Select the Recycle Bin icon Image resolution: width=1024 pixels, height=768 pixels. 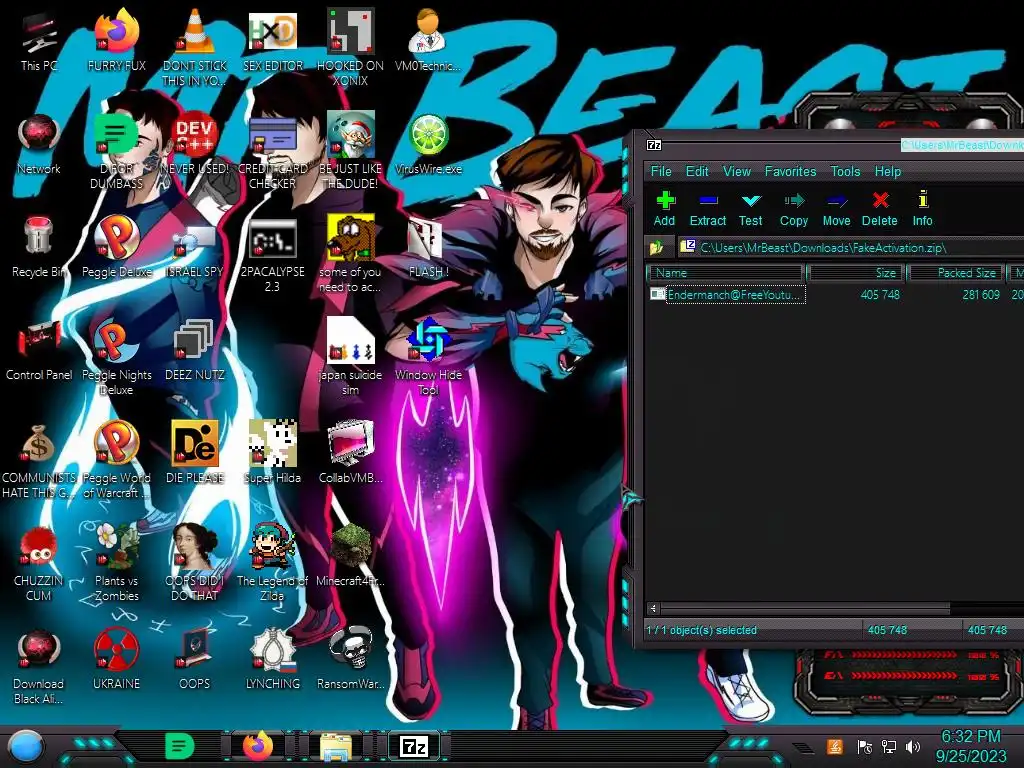point(39,247)
